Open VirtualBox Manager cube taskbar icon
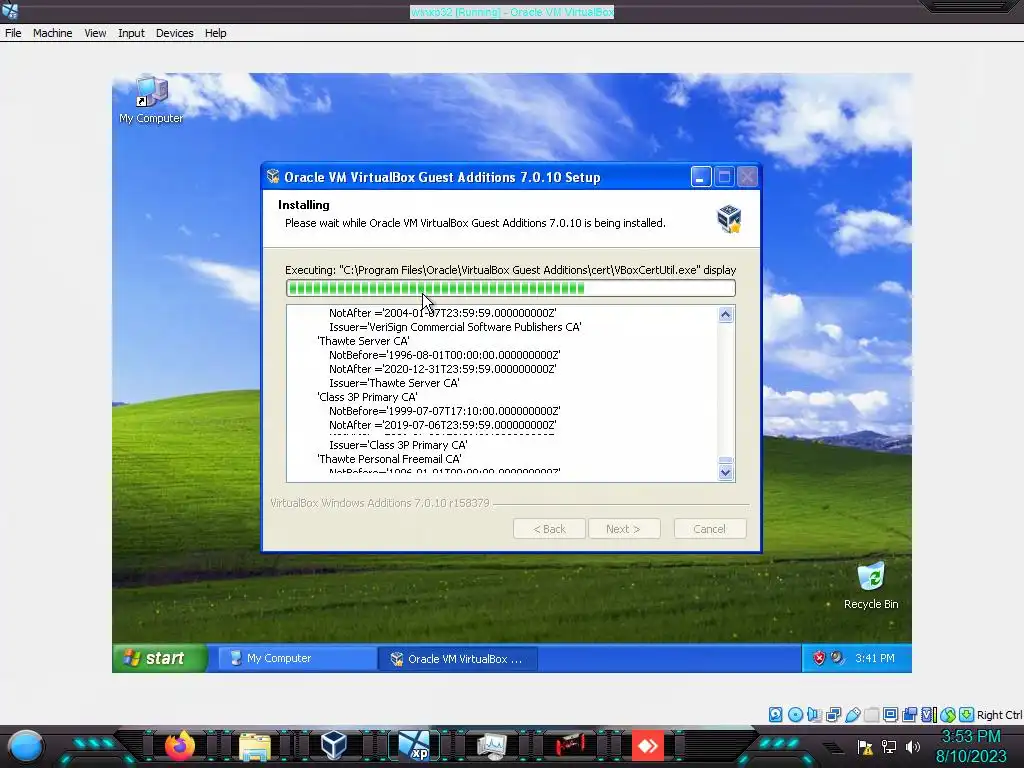The height and width of the screenshot is (768, 1024). pos(333,746)
